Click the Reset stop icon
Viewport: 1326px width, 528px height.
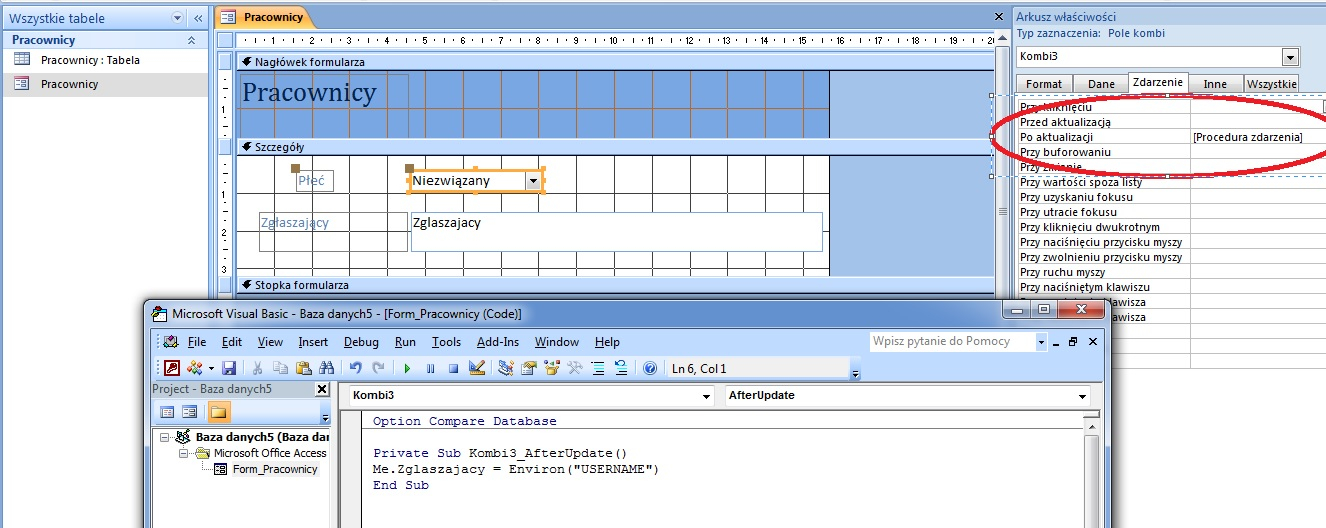[453, 368]
